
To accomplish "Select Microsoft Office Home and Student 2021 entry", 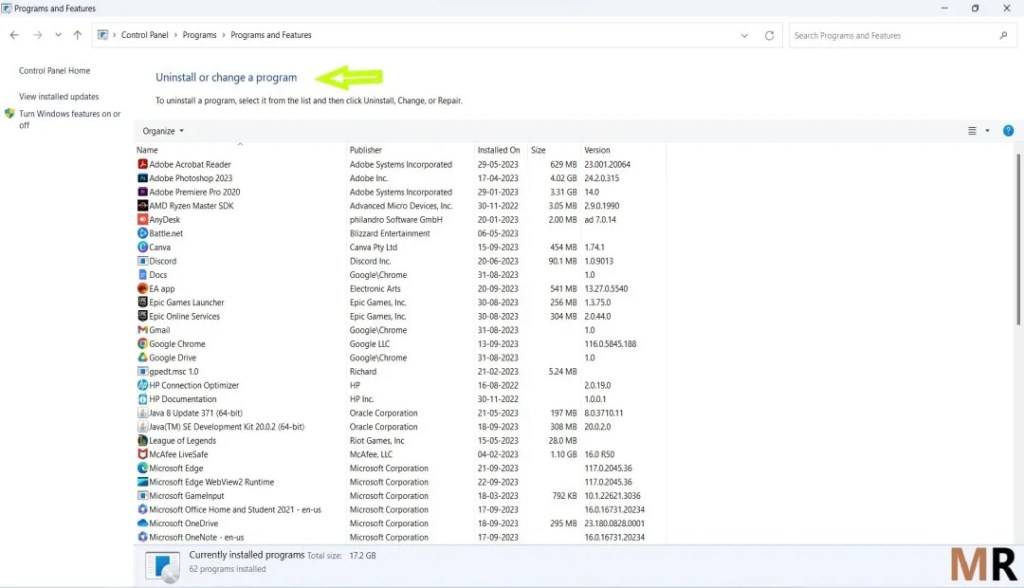I will [x=401, y=510].
